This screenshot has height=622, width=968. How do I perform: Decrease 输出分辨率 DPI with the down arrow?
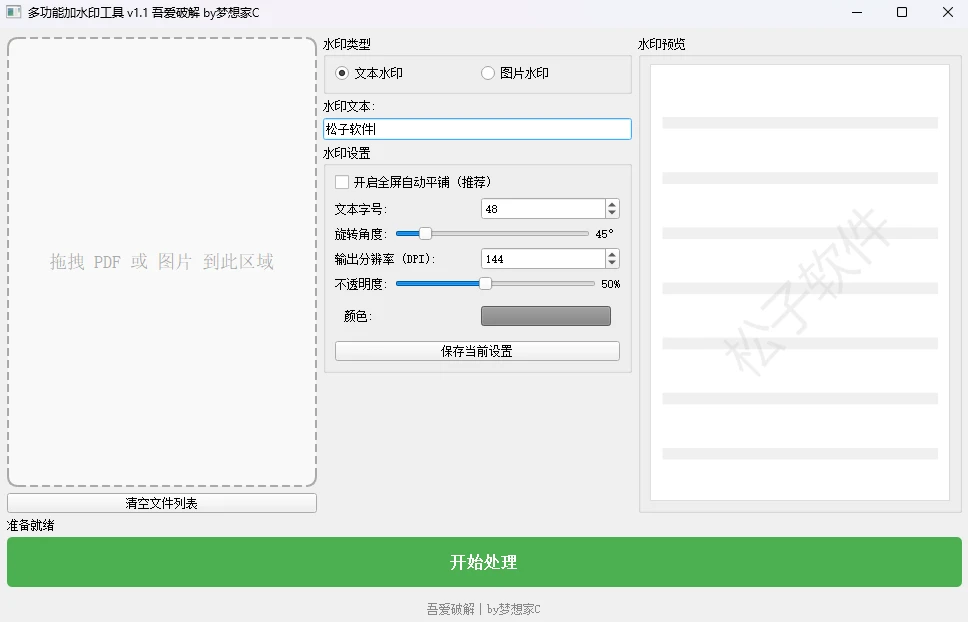(611, 263)
